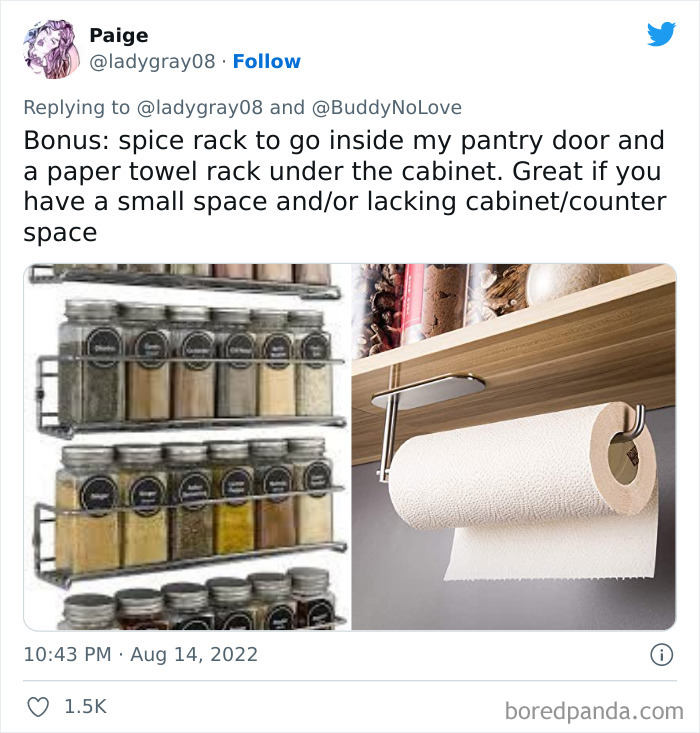Open Paige's profile avatar picture

tap(51, 49)
